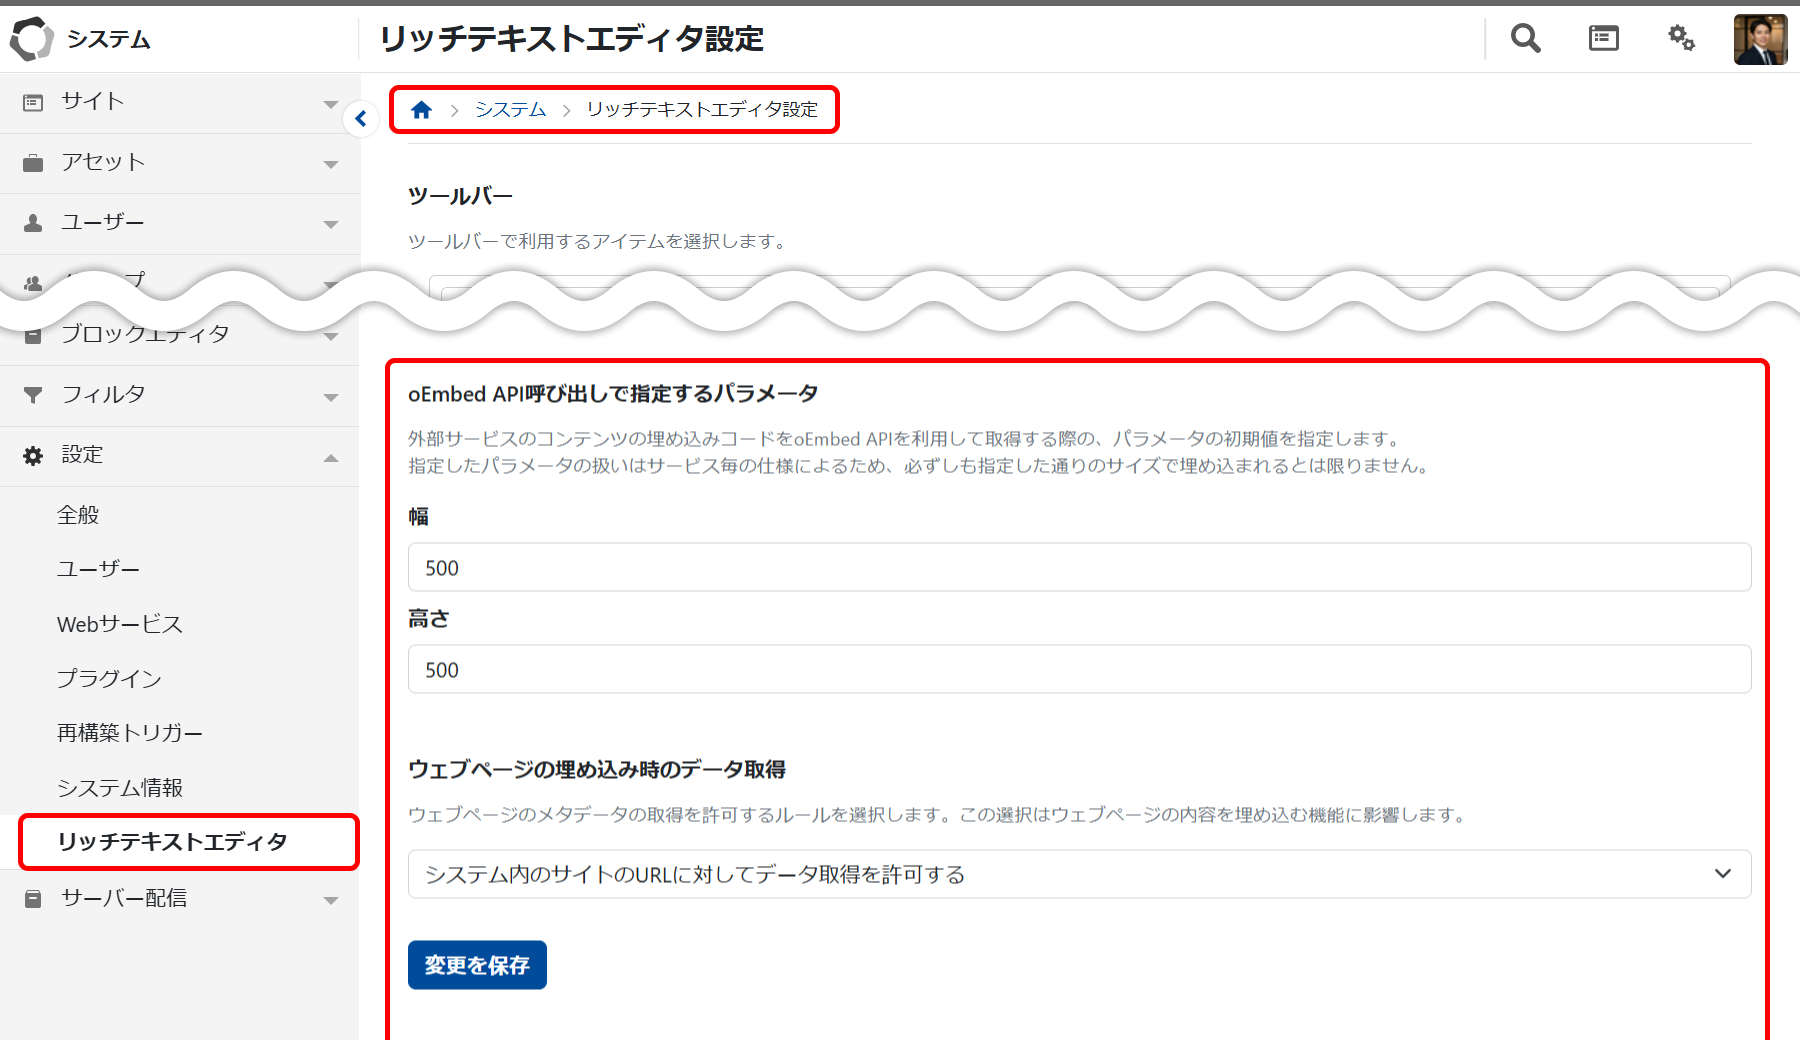
Task: Open the user profile avatar
Action: point(1760,40)
